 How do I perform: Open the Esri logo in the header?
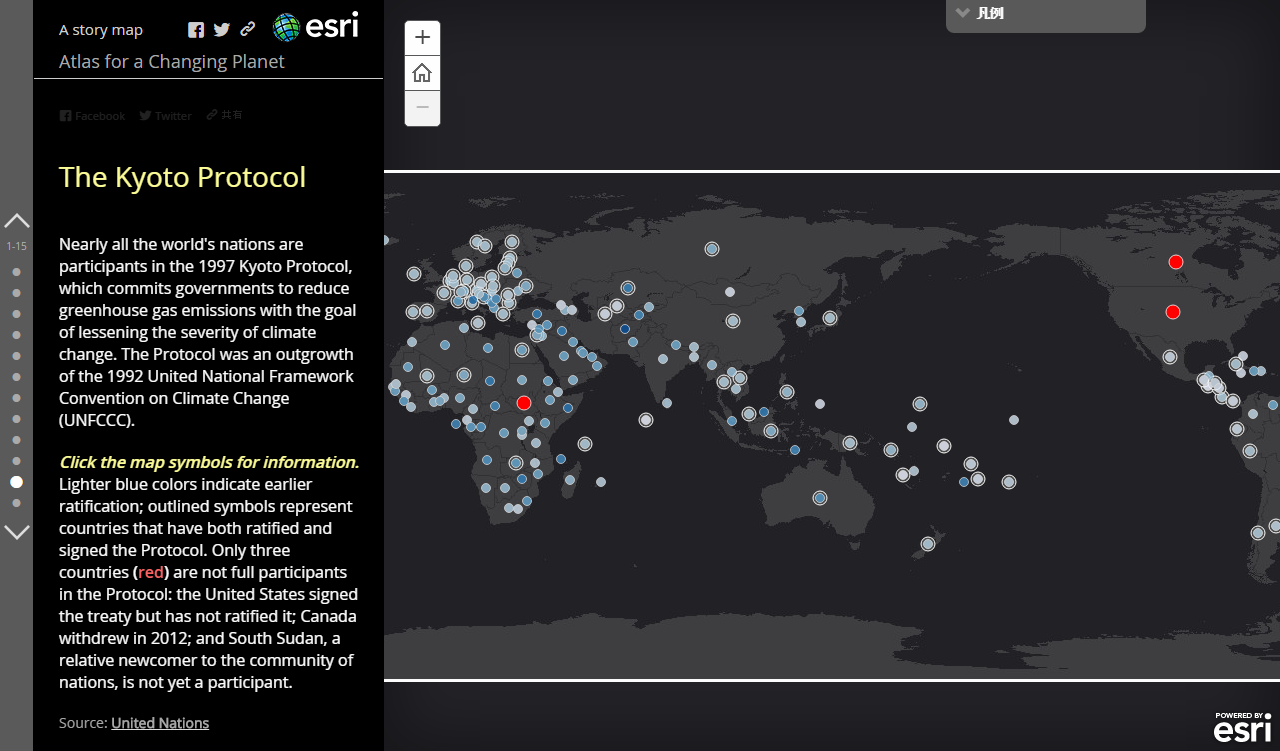click(x=316, y=27)
